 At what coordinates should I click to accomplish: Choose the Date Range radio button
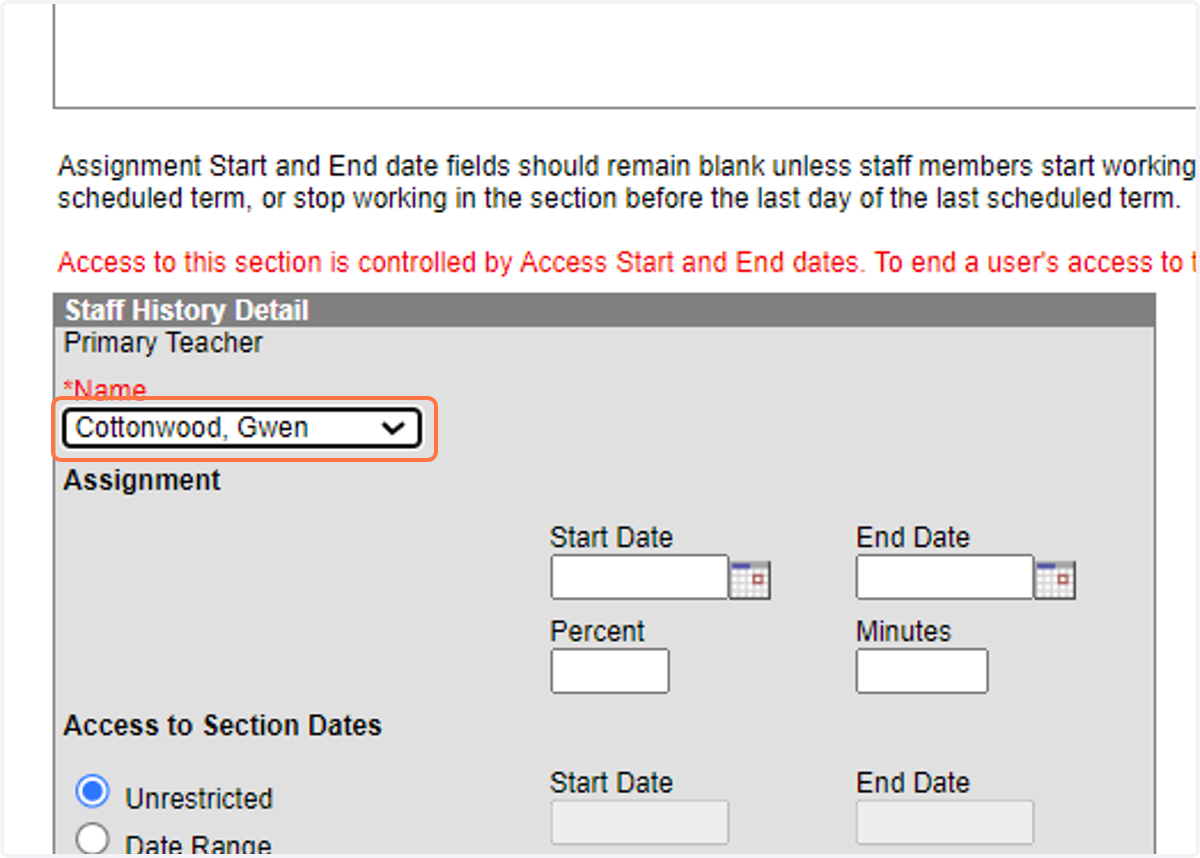point(92,838)
